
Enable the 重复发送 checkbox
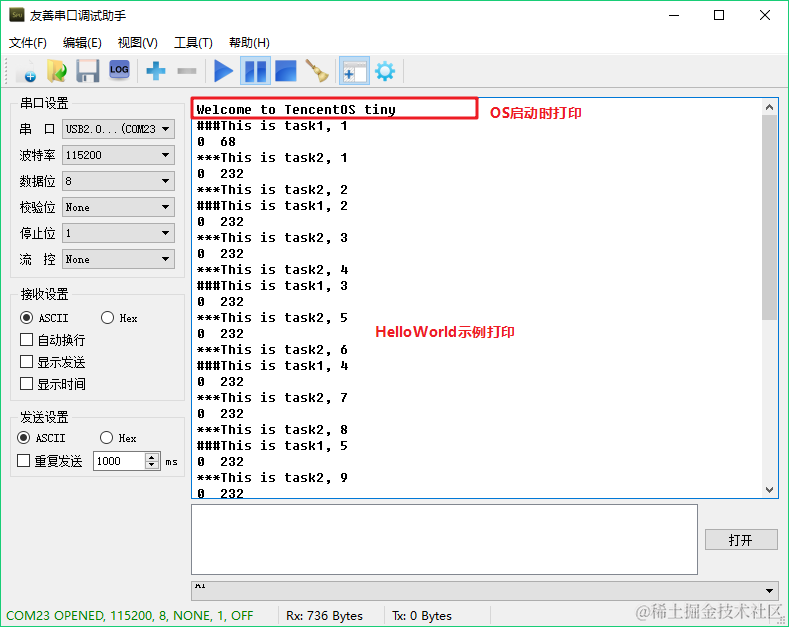click(24, 461)
